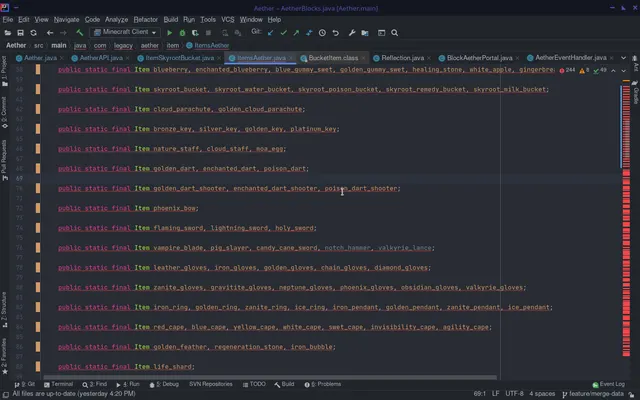The height and width of the screenshot is (400, 640).
Task: Navigate back with left arrow icon
Action: tap(50, 33)
